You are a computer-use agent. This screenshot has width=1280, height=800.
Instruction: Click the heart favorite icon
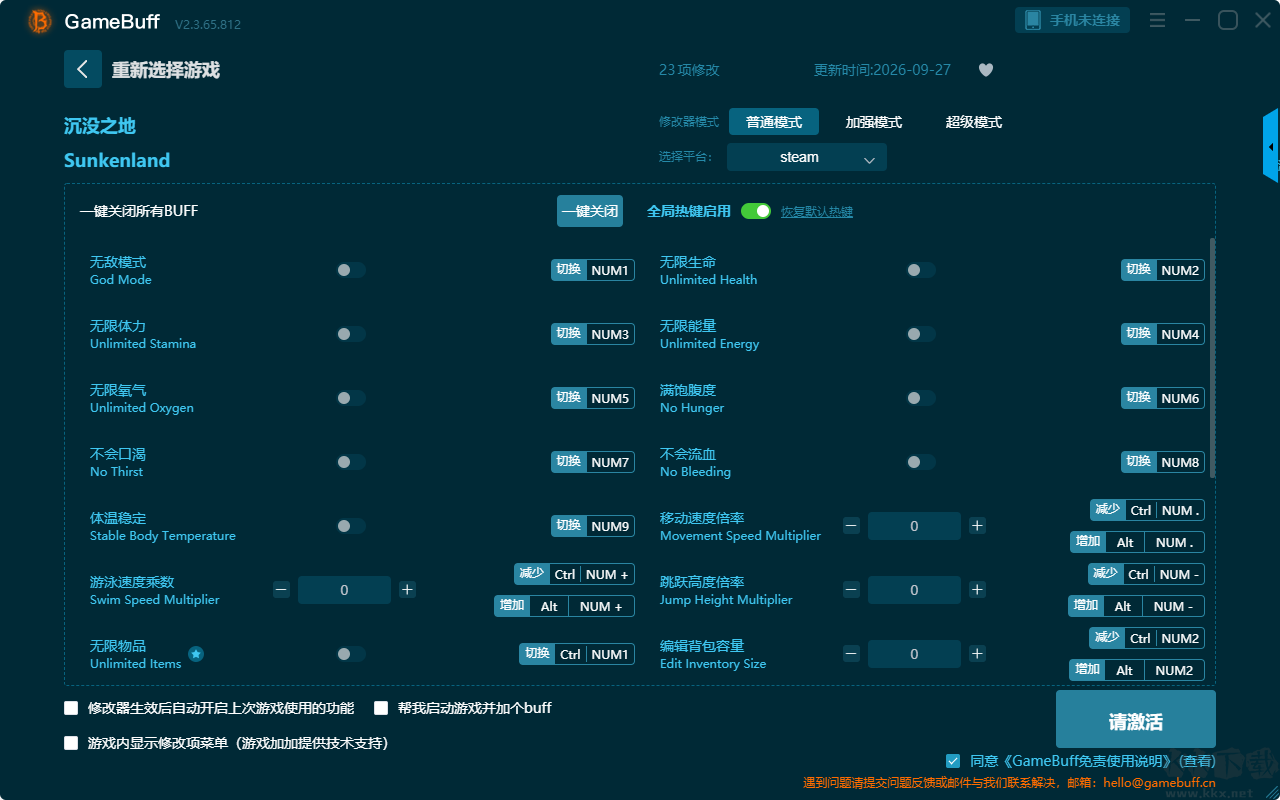986,70
